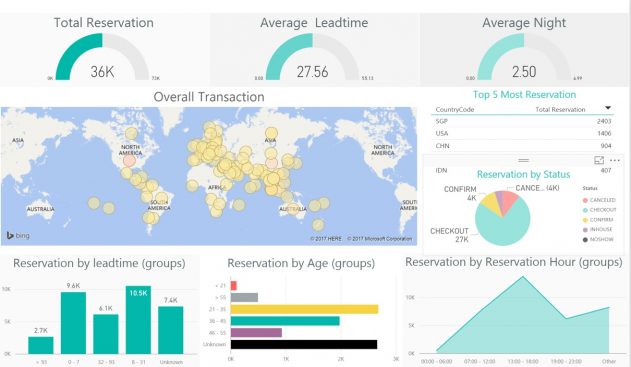Open focus mode on Reservation by Status
631x367 pixels.
tap(599, 160)
